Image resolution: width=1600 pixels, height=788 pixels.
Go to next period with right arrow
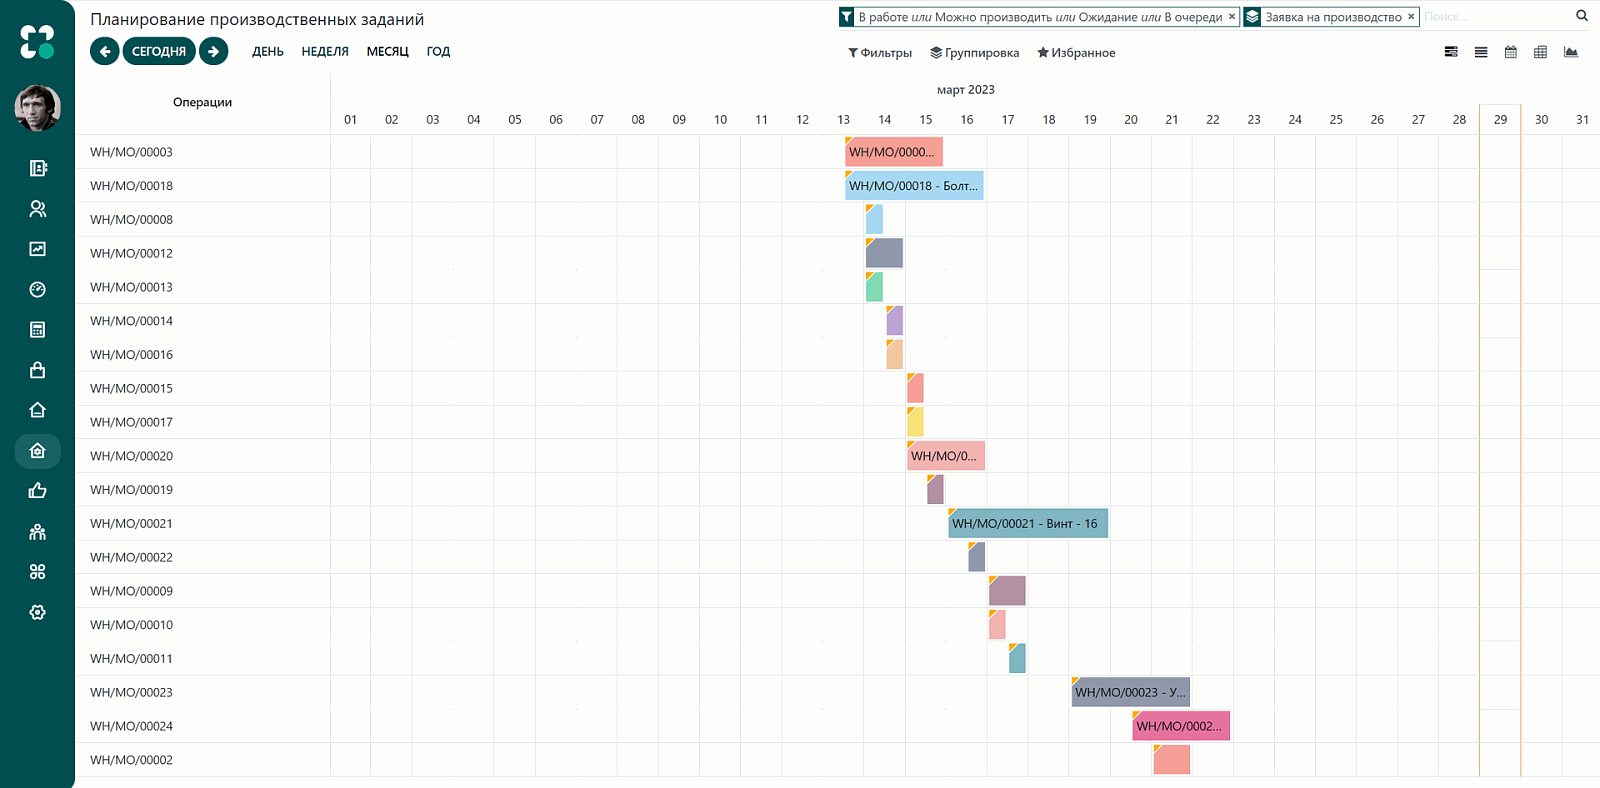coord(213,51)
